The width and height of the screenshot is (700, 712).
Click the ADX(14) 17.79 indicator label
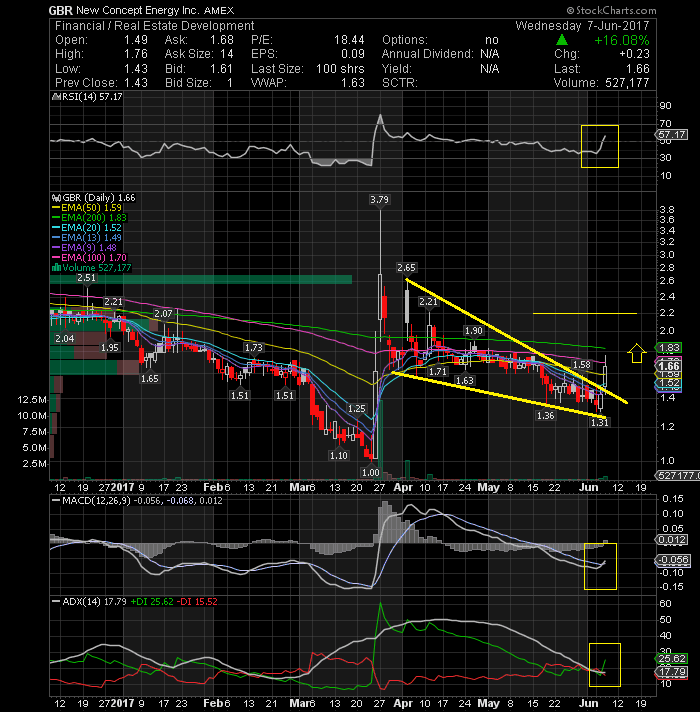point(89,602)
